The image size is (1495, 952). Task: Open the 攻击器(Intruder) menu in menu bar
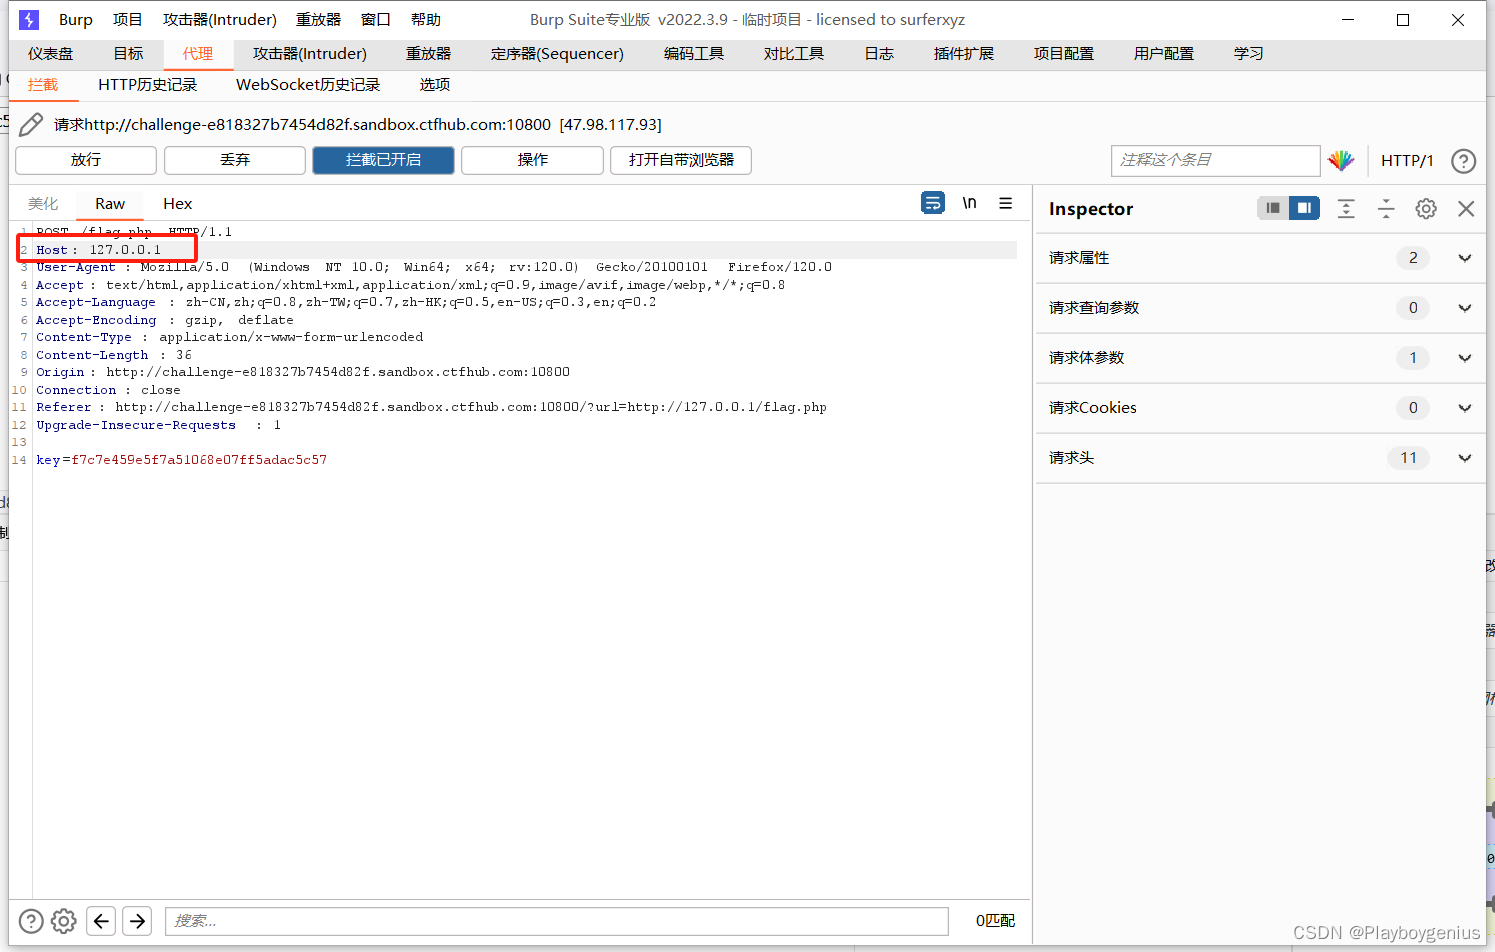(x=220, y=20)
